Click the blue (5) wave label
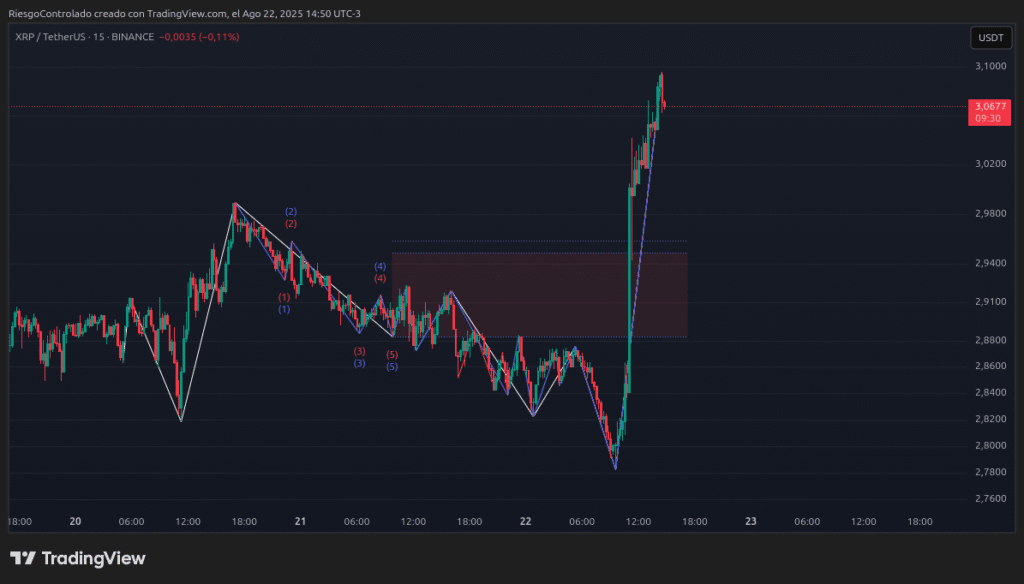 coord(392,367)
